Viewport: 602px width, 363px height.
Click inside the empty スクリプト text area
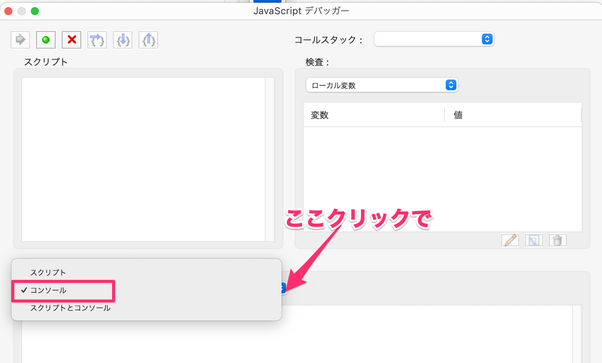point(143,159)
